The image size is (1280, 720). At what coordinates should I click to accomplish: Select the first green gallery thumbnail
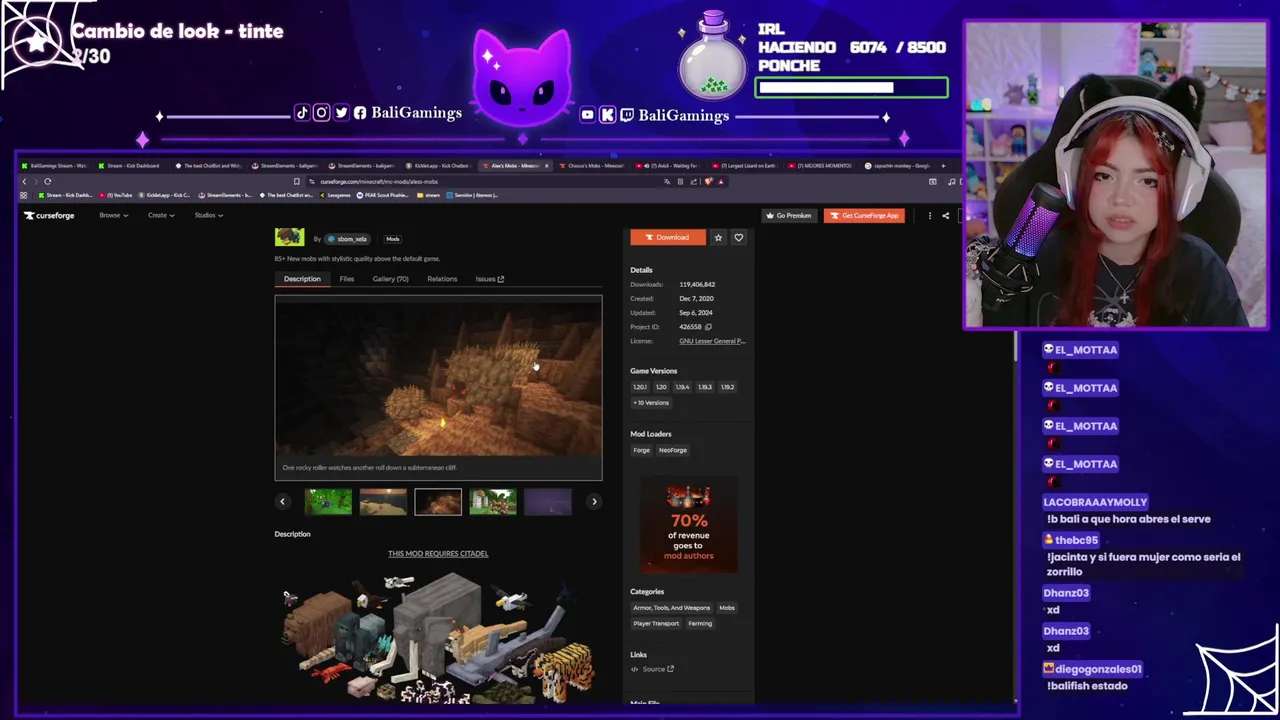click(x=328, y=502)
